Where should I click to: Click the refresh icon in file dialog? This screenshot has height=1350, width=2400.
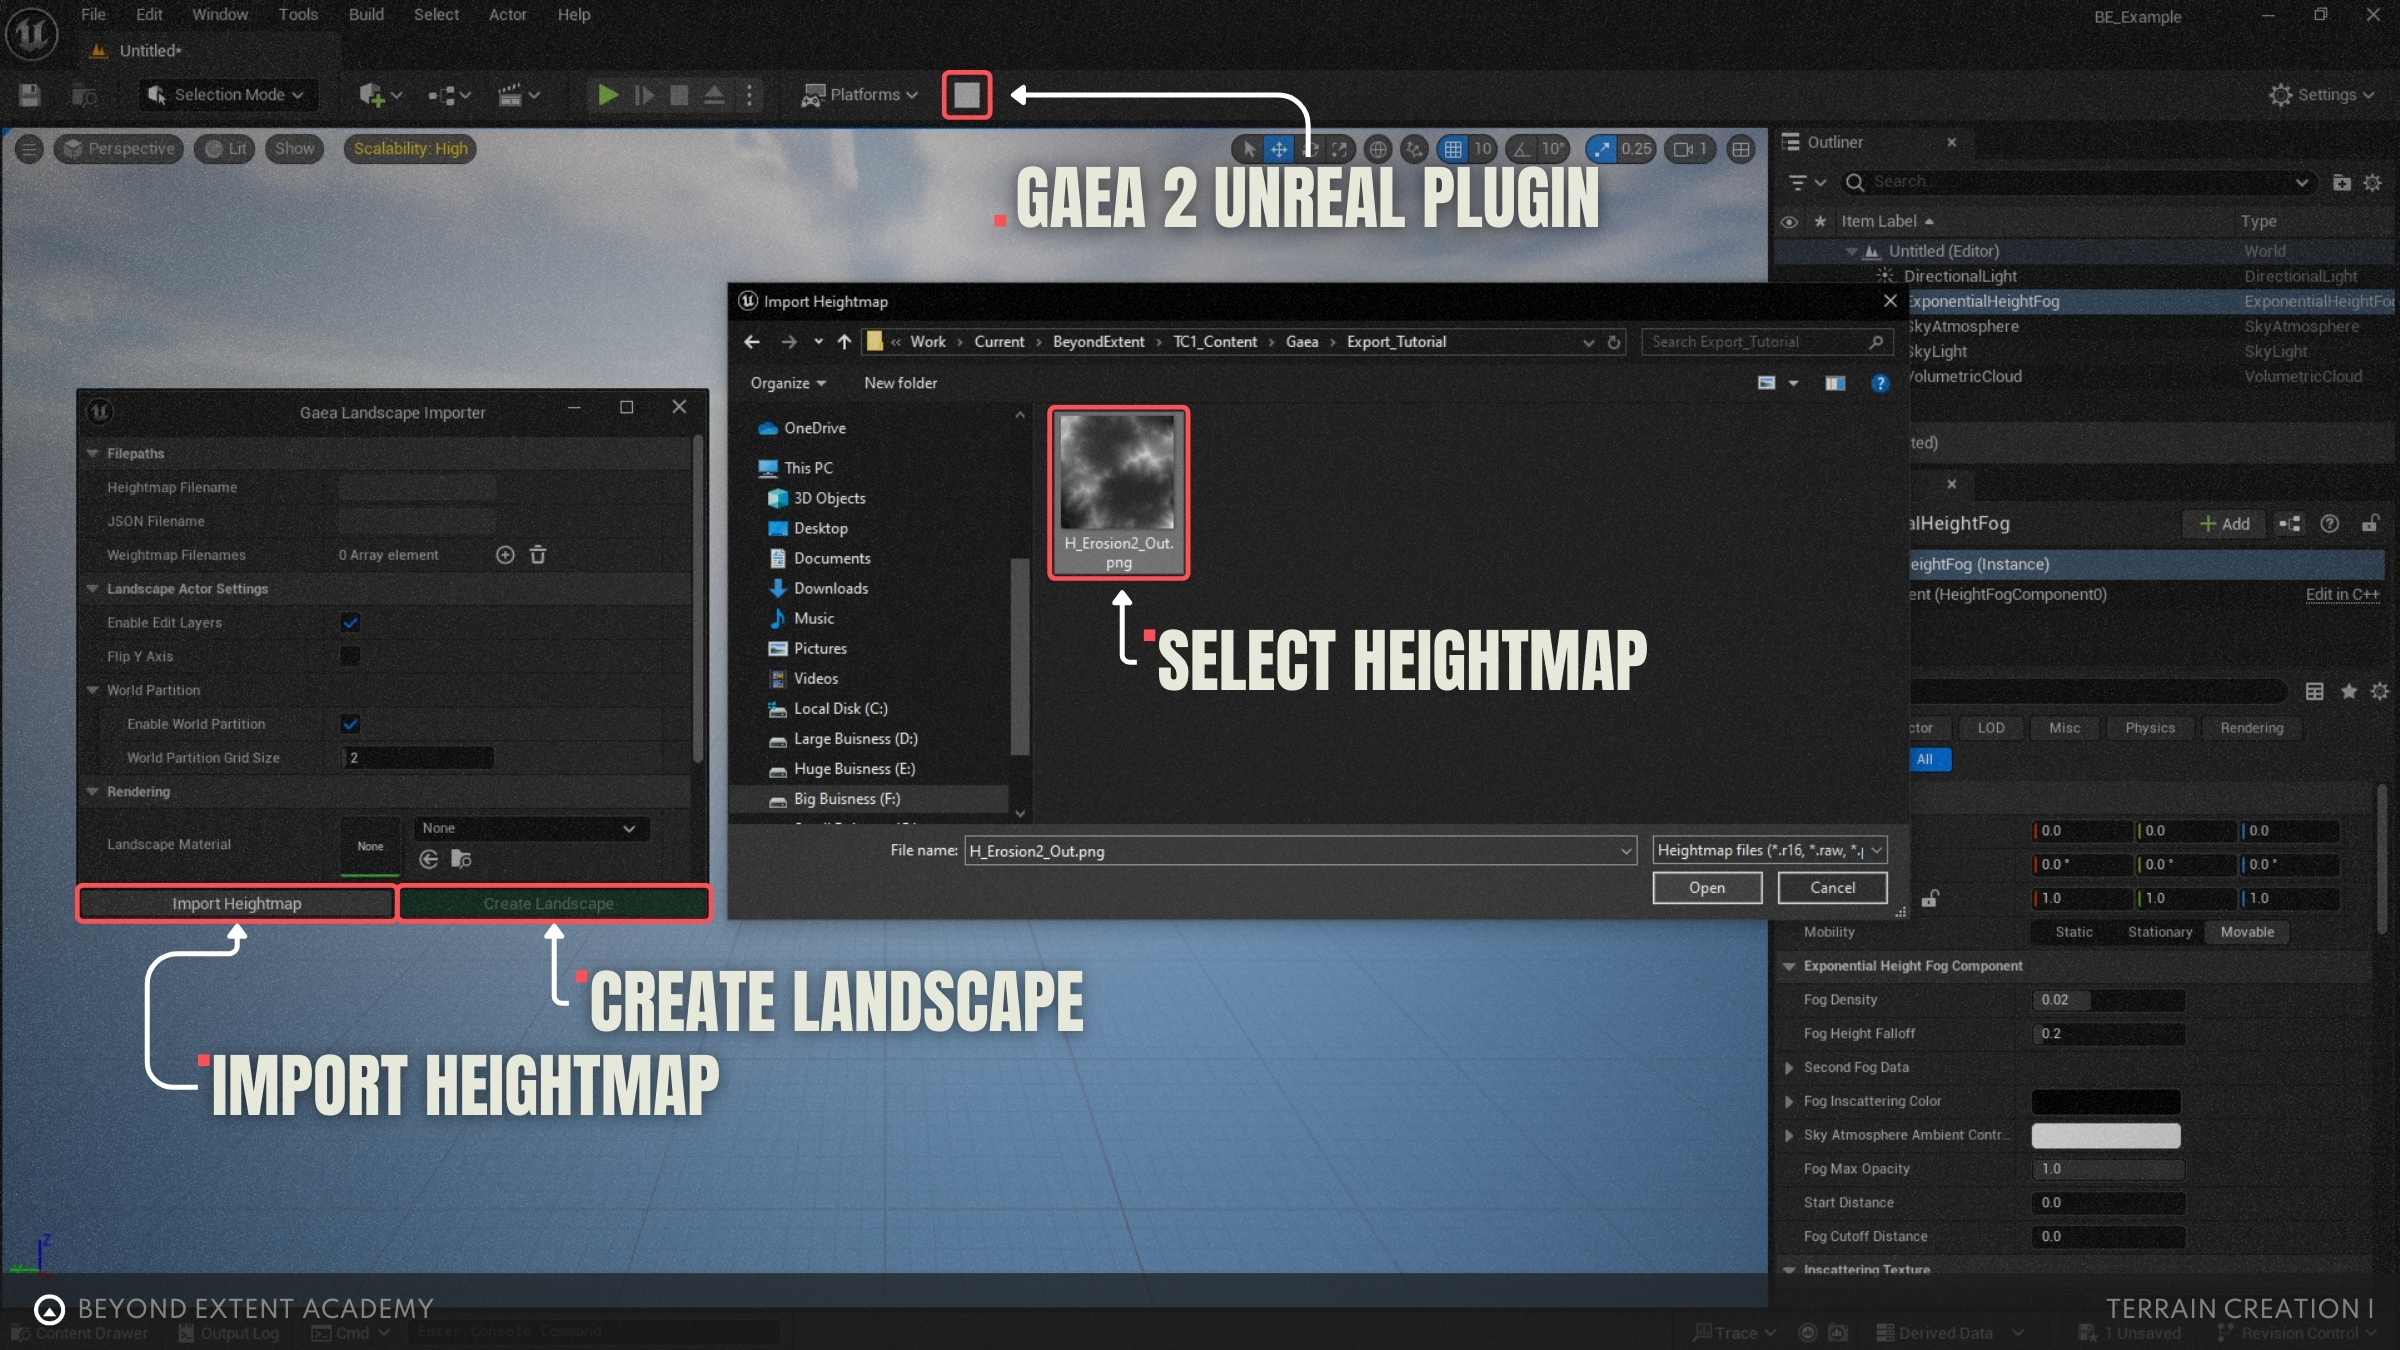point(1613,342)
